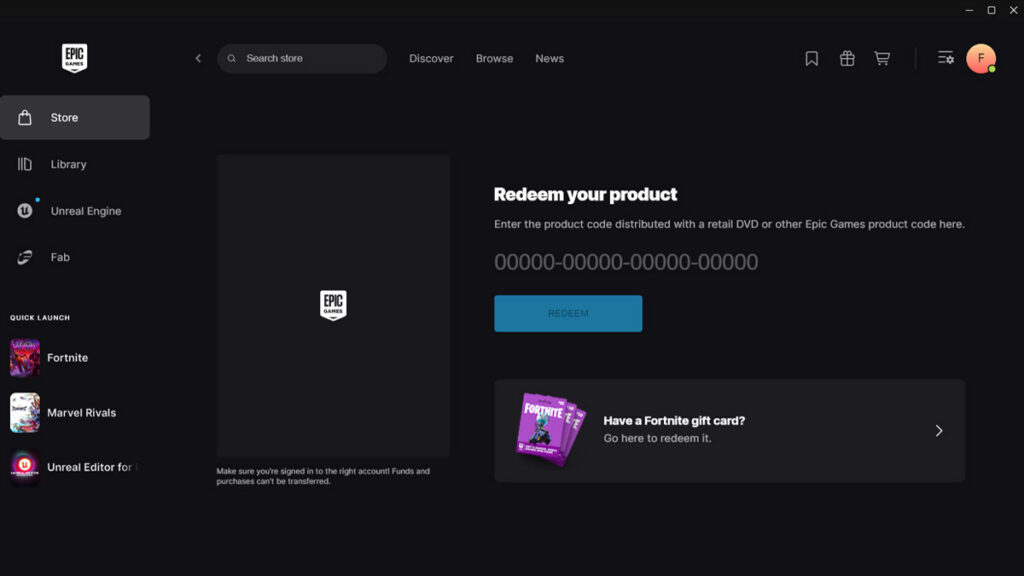Launch Fortnite from its thumbnail

pyautogui.click(x=25, y=358)
